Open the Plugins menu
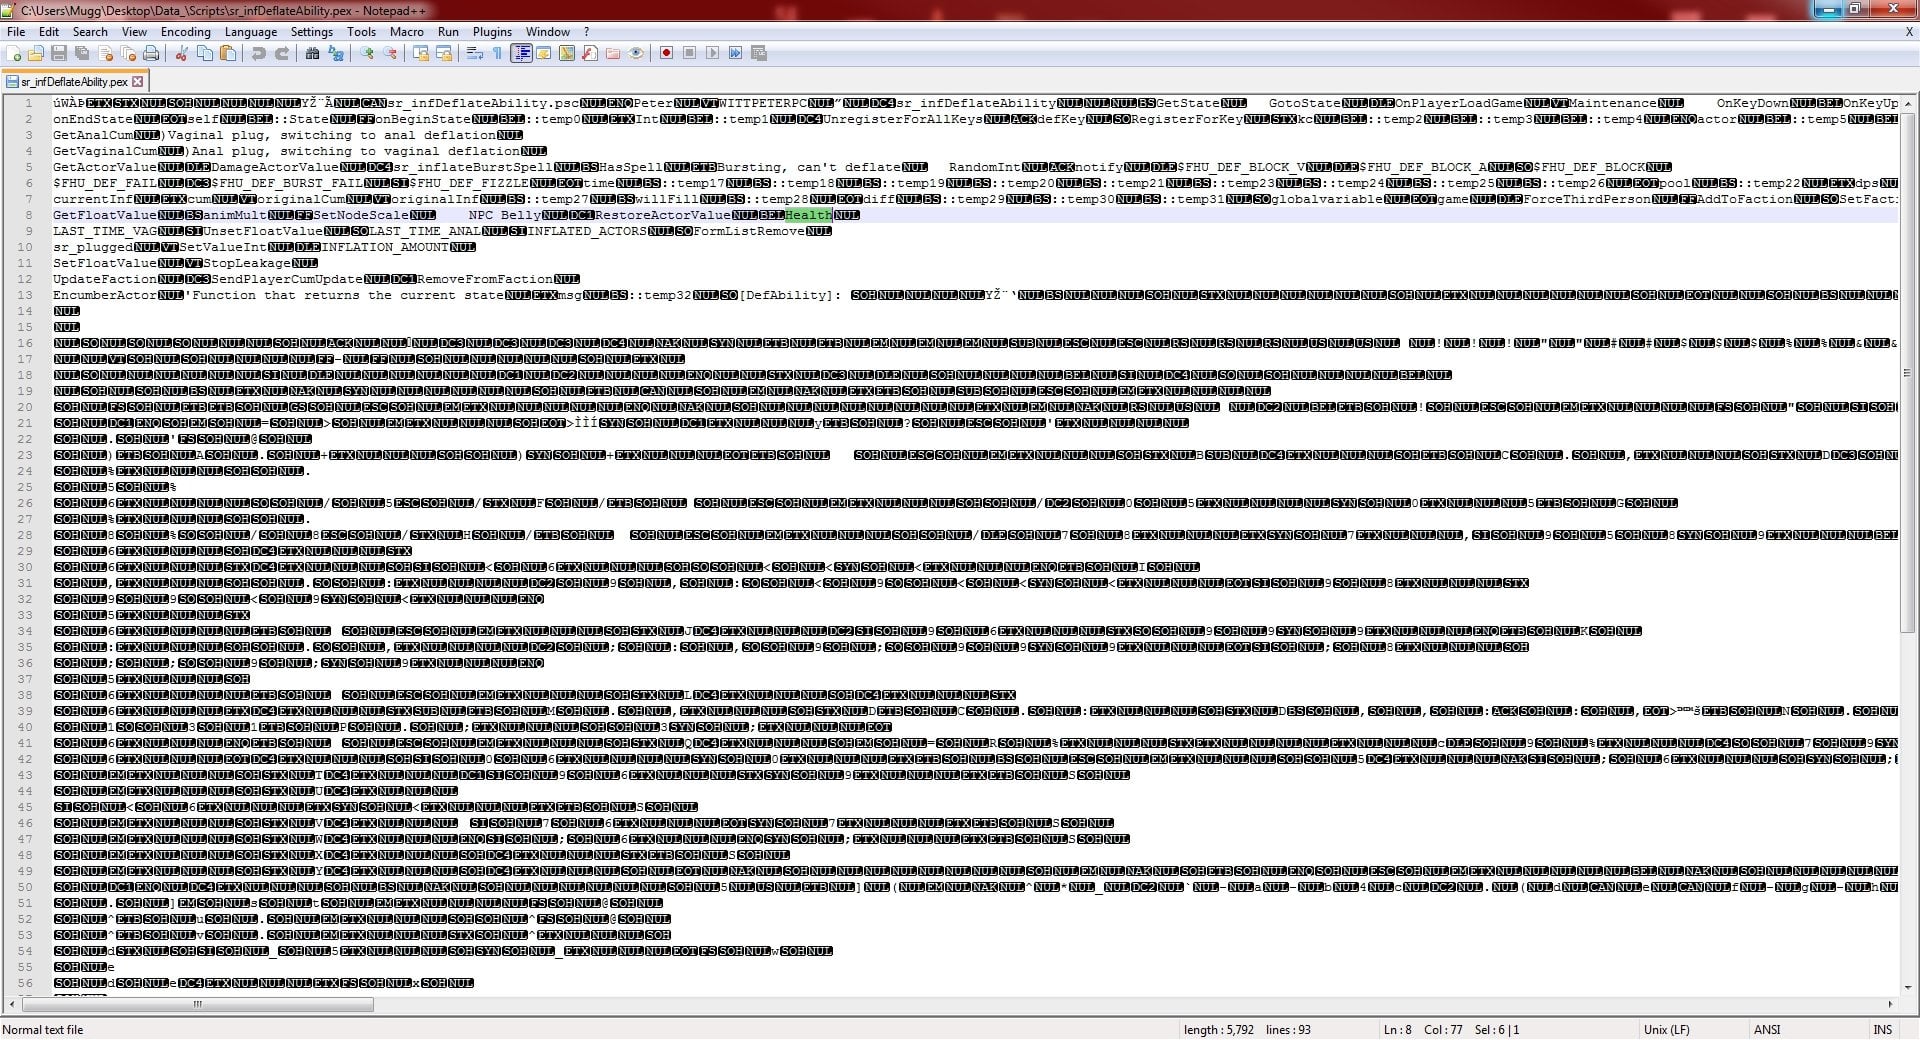 tap(492, 32)
